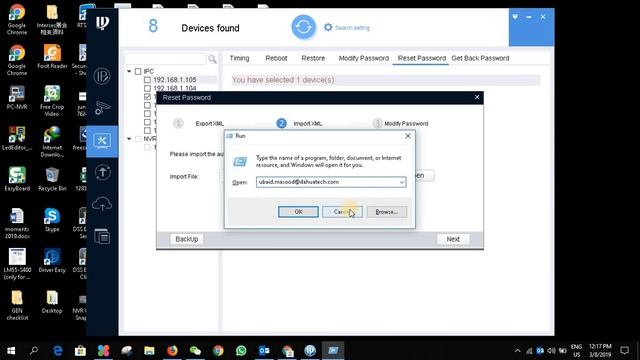
Task: Click Next in the Reset Password dialog
Action: [x=453, y=239]
